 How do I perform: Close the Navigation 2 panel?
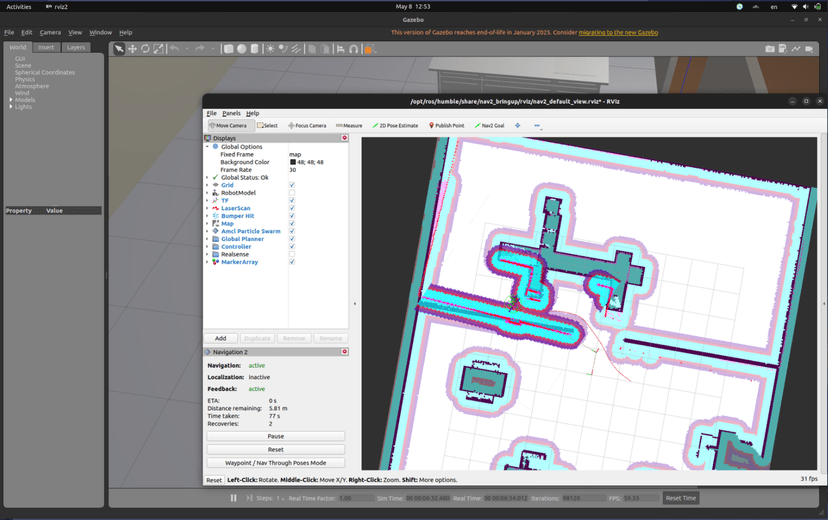point(344,352)
